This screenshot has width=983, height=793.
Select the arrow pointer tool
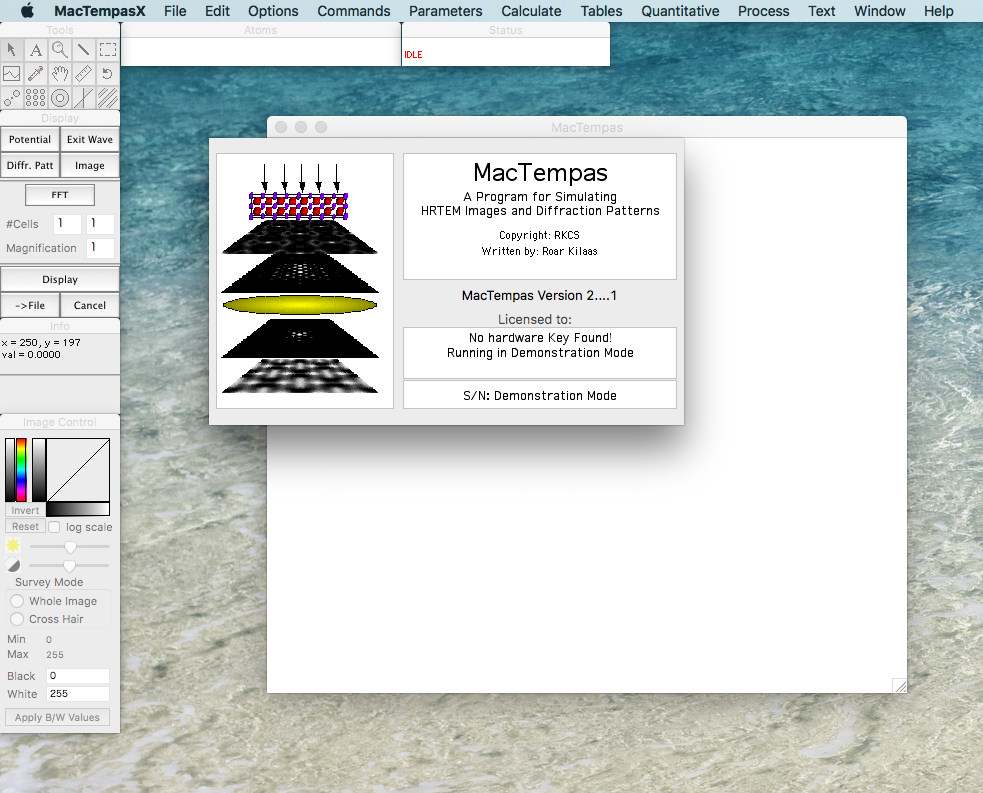(x=12, y=50)
